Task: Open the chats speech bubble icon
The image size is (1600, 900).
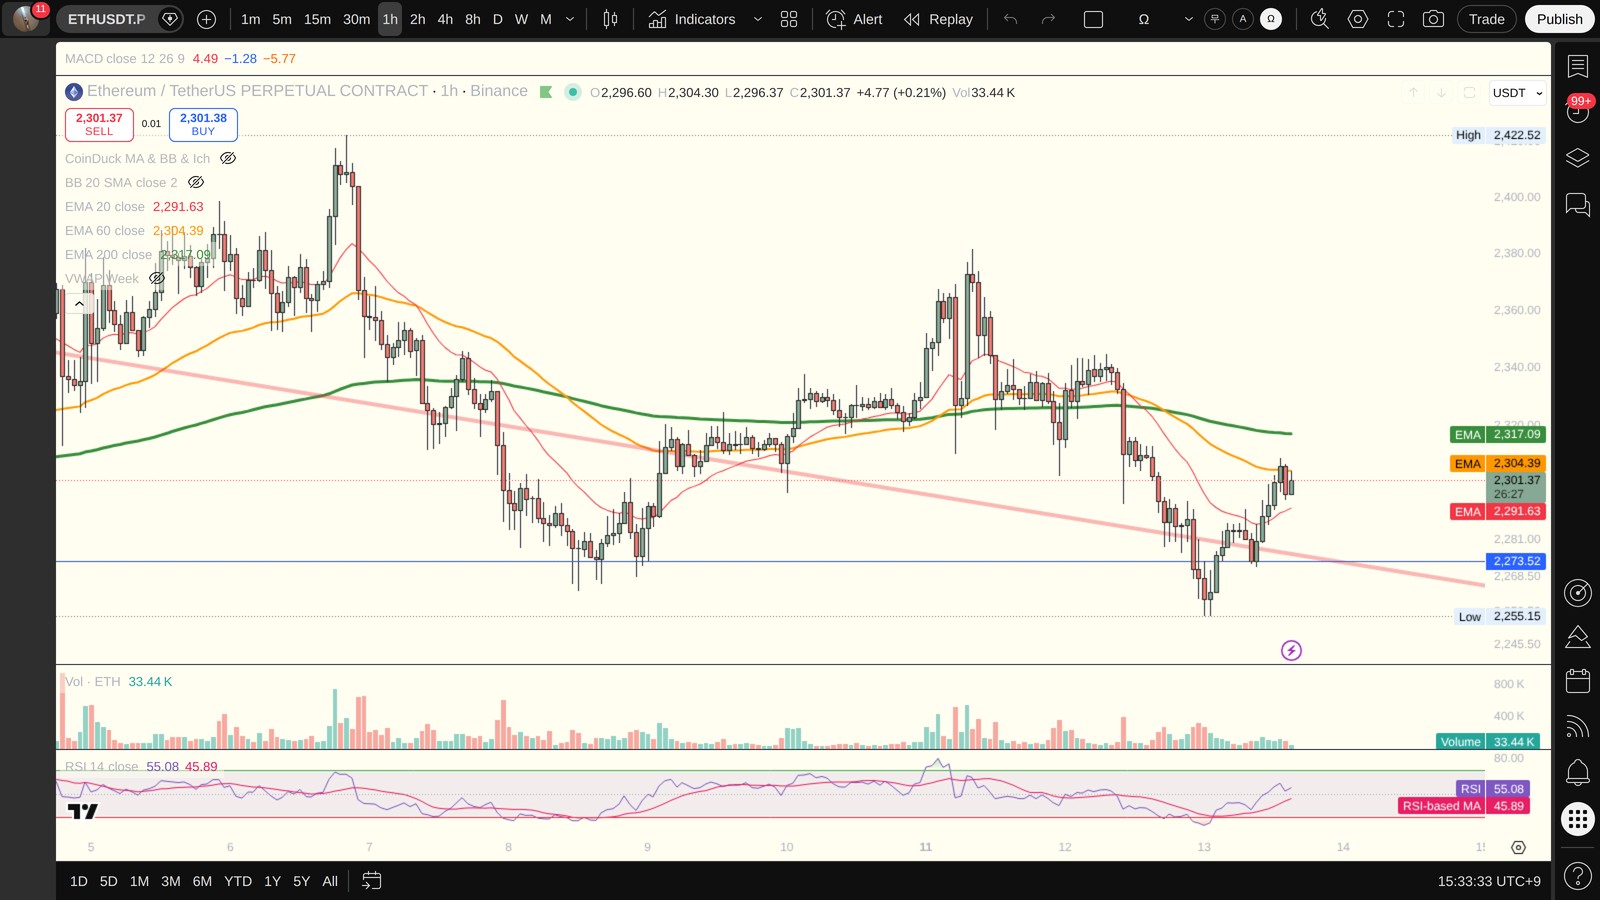Action: pyautogui.click(x=1578, y=204)
